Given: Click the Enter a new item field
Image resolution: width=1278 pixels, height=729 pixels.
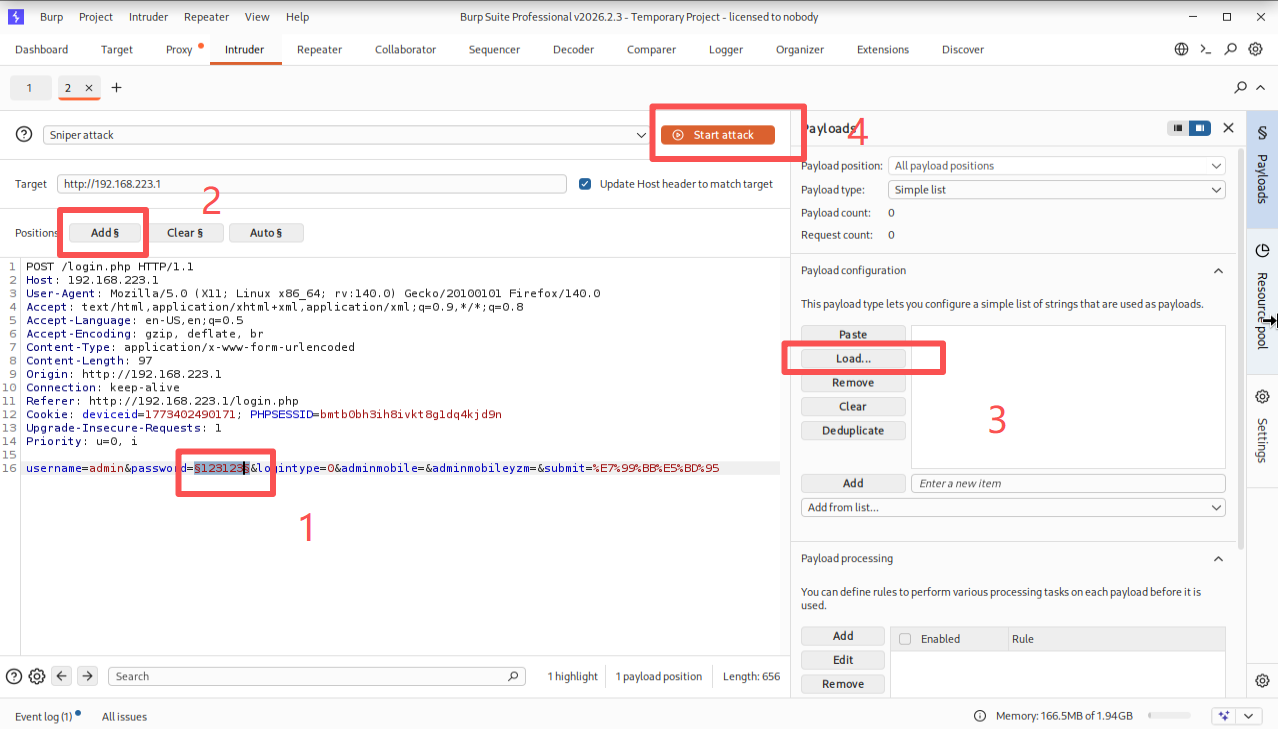Looking at the screenshot, I should [1067, 483].
